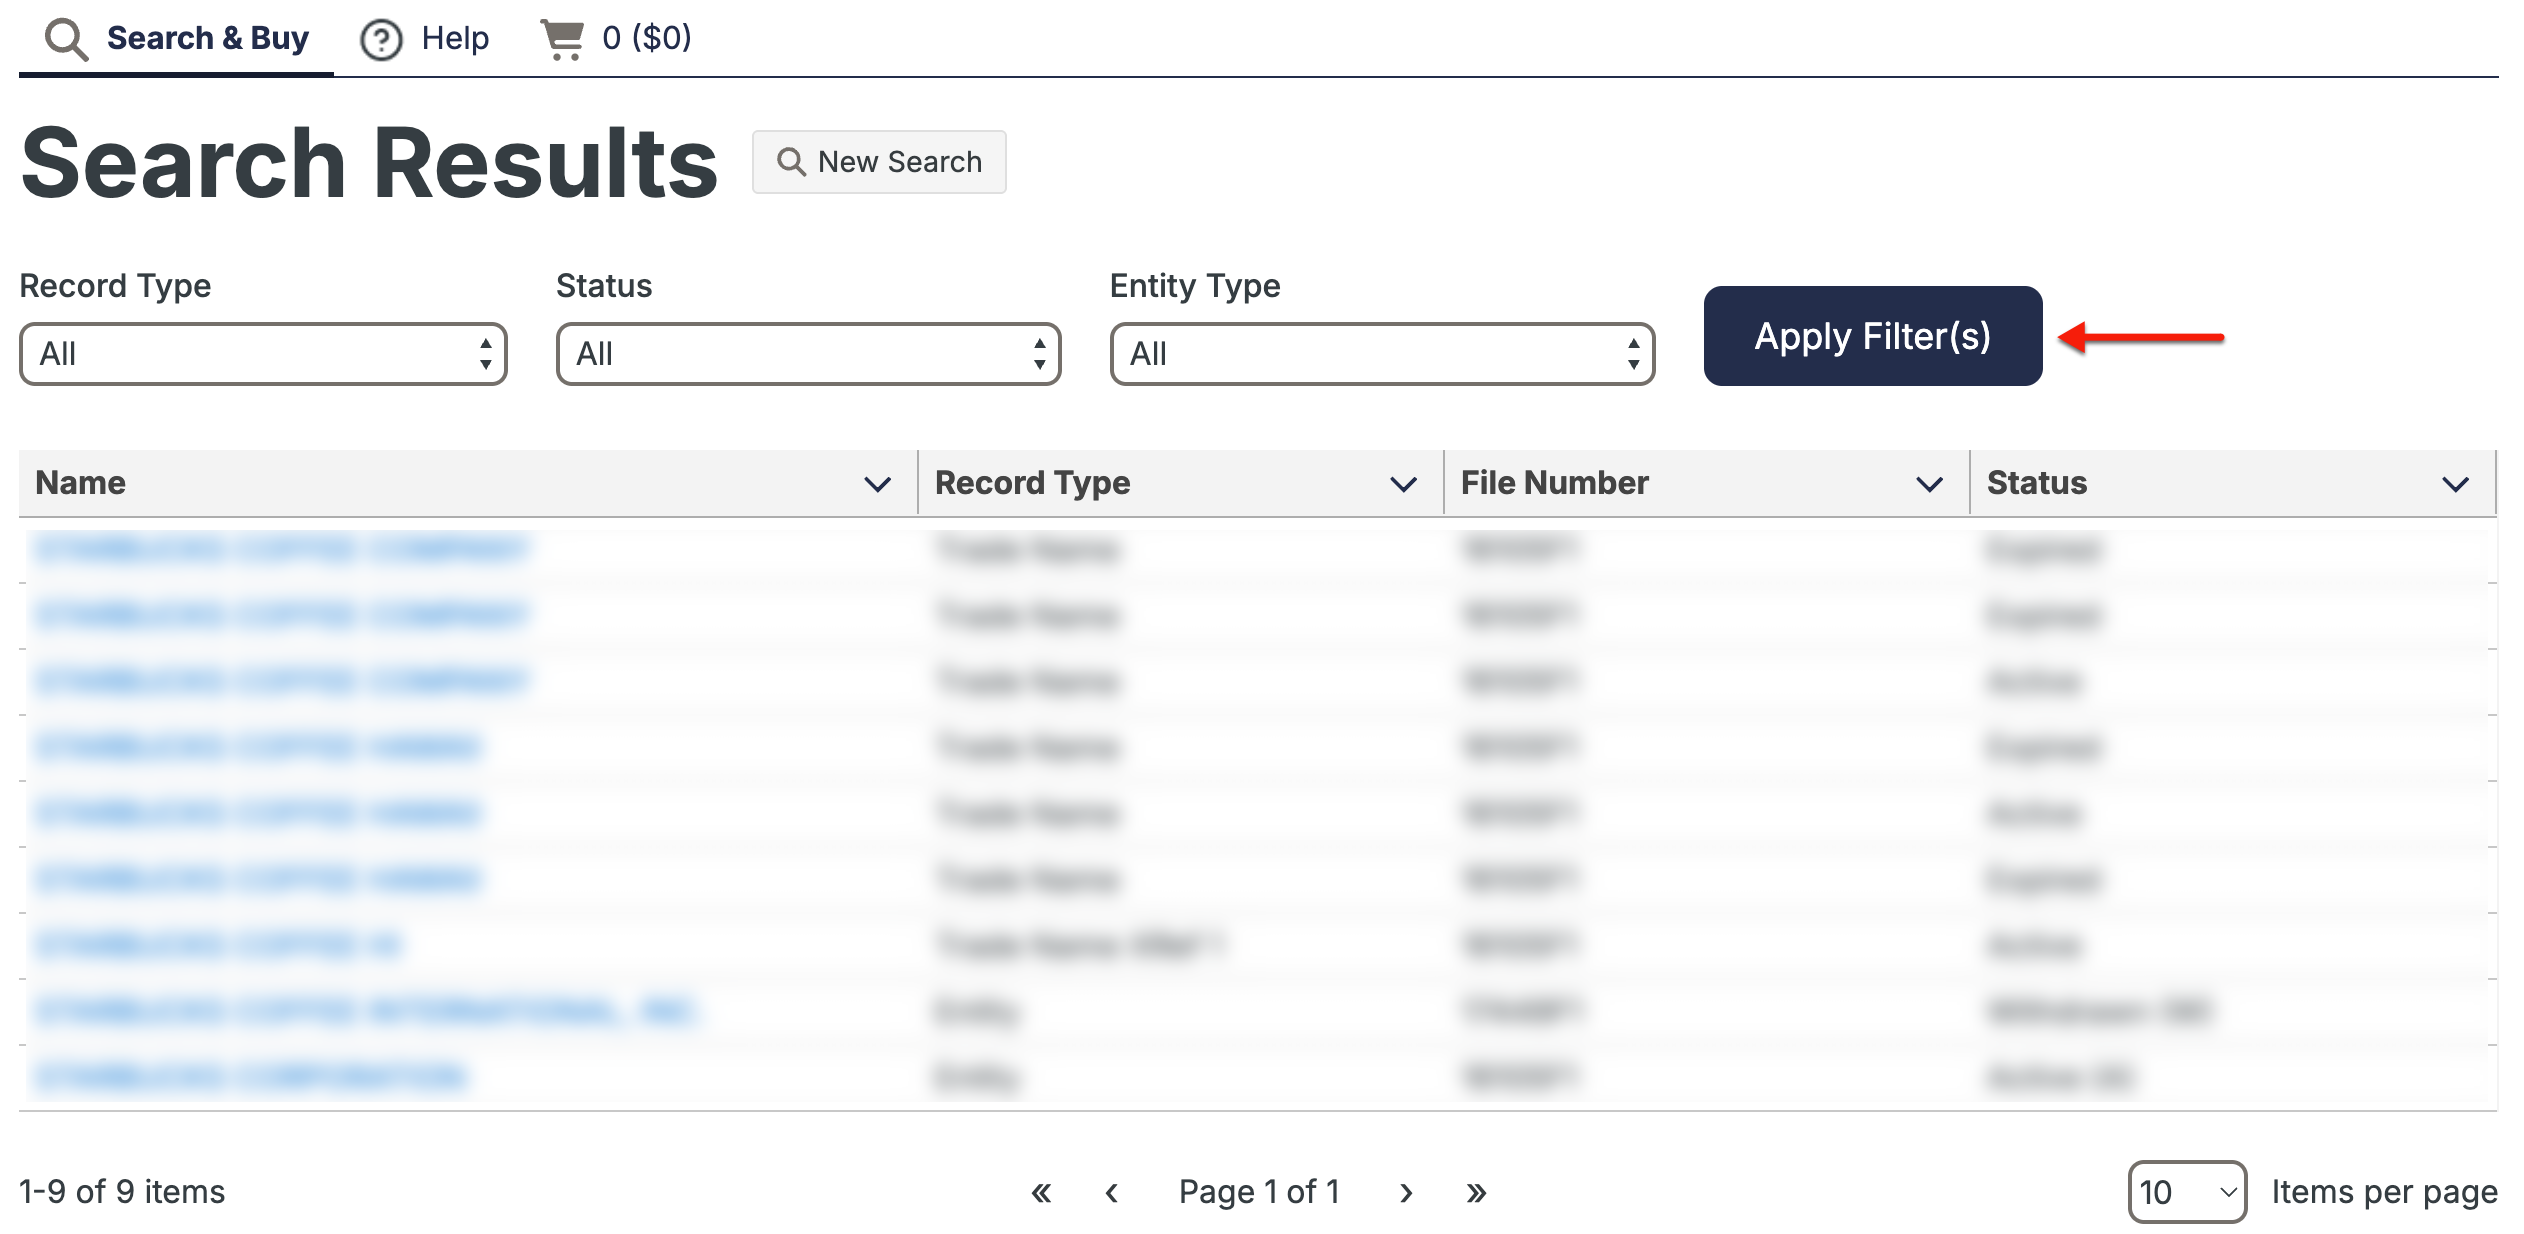Open the Record Type filter dropdown
2524x1234 pixels.
(263, 354)
